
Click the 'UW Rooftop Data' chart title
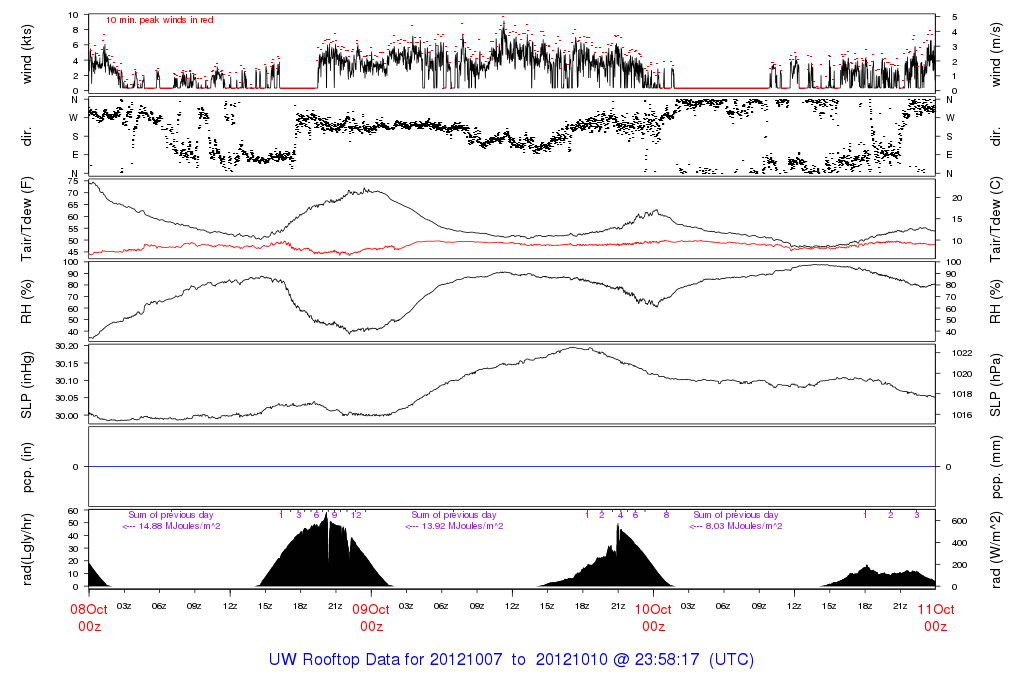point(511,660)
